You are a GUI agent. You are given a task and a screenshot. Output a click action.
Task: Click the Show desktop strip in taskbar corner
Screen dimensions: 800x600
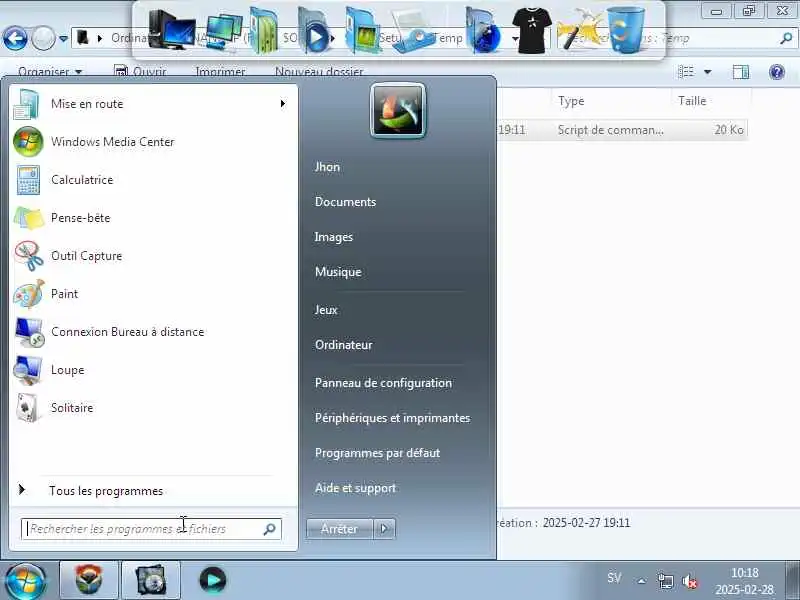(x=793, y=581)
